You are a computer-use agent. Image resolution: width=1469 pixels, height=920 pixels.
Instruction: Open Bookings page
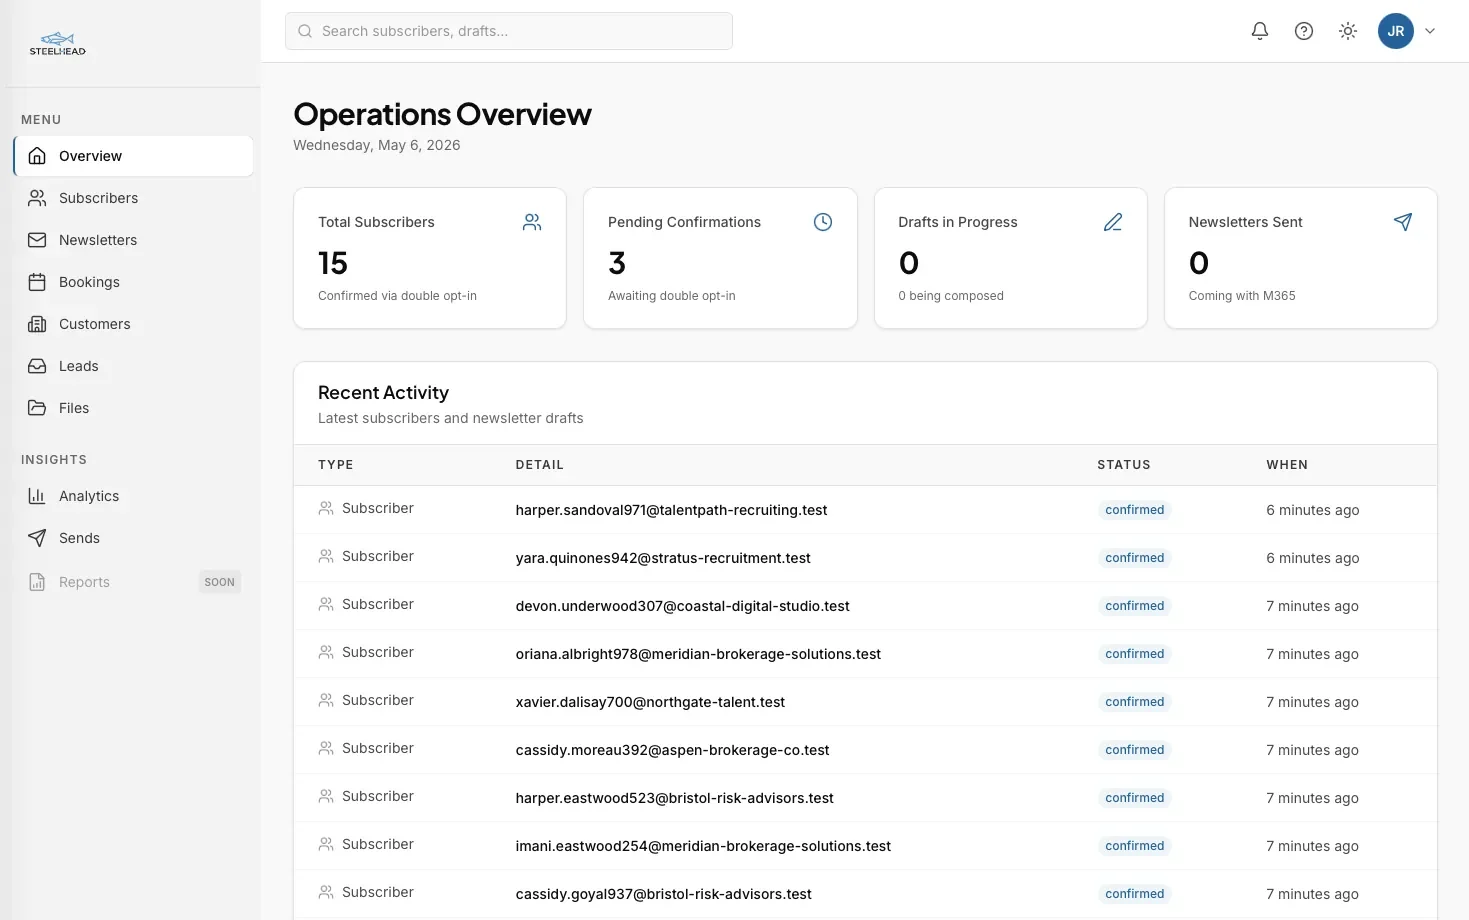[x=133, y=282]
